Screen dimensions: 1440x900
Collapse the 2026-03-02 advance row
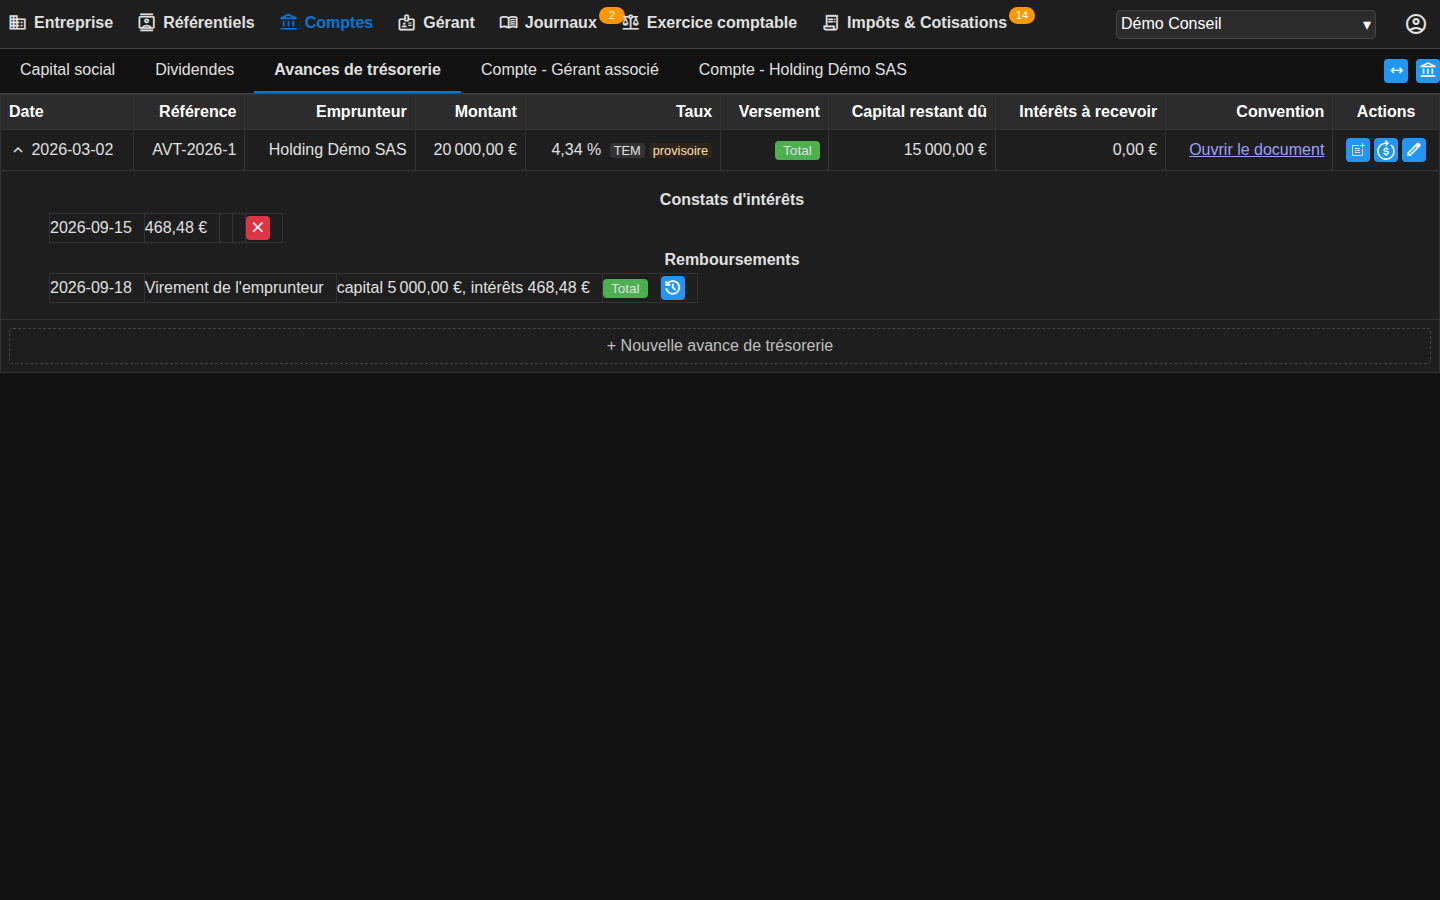click(x=18, y=150)
